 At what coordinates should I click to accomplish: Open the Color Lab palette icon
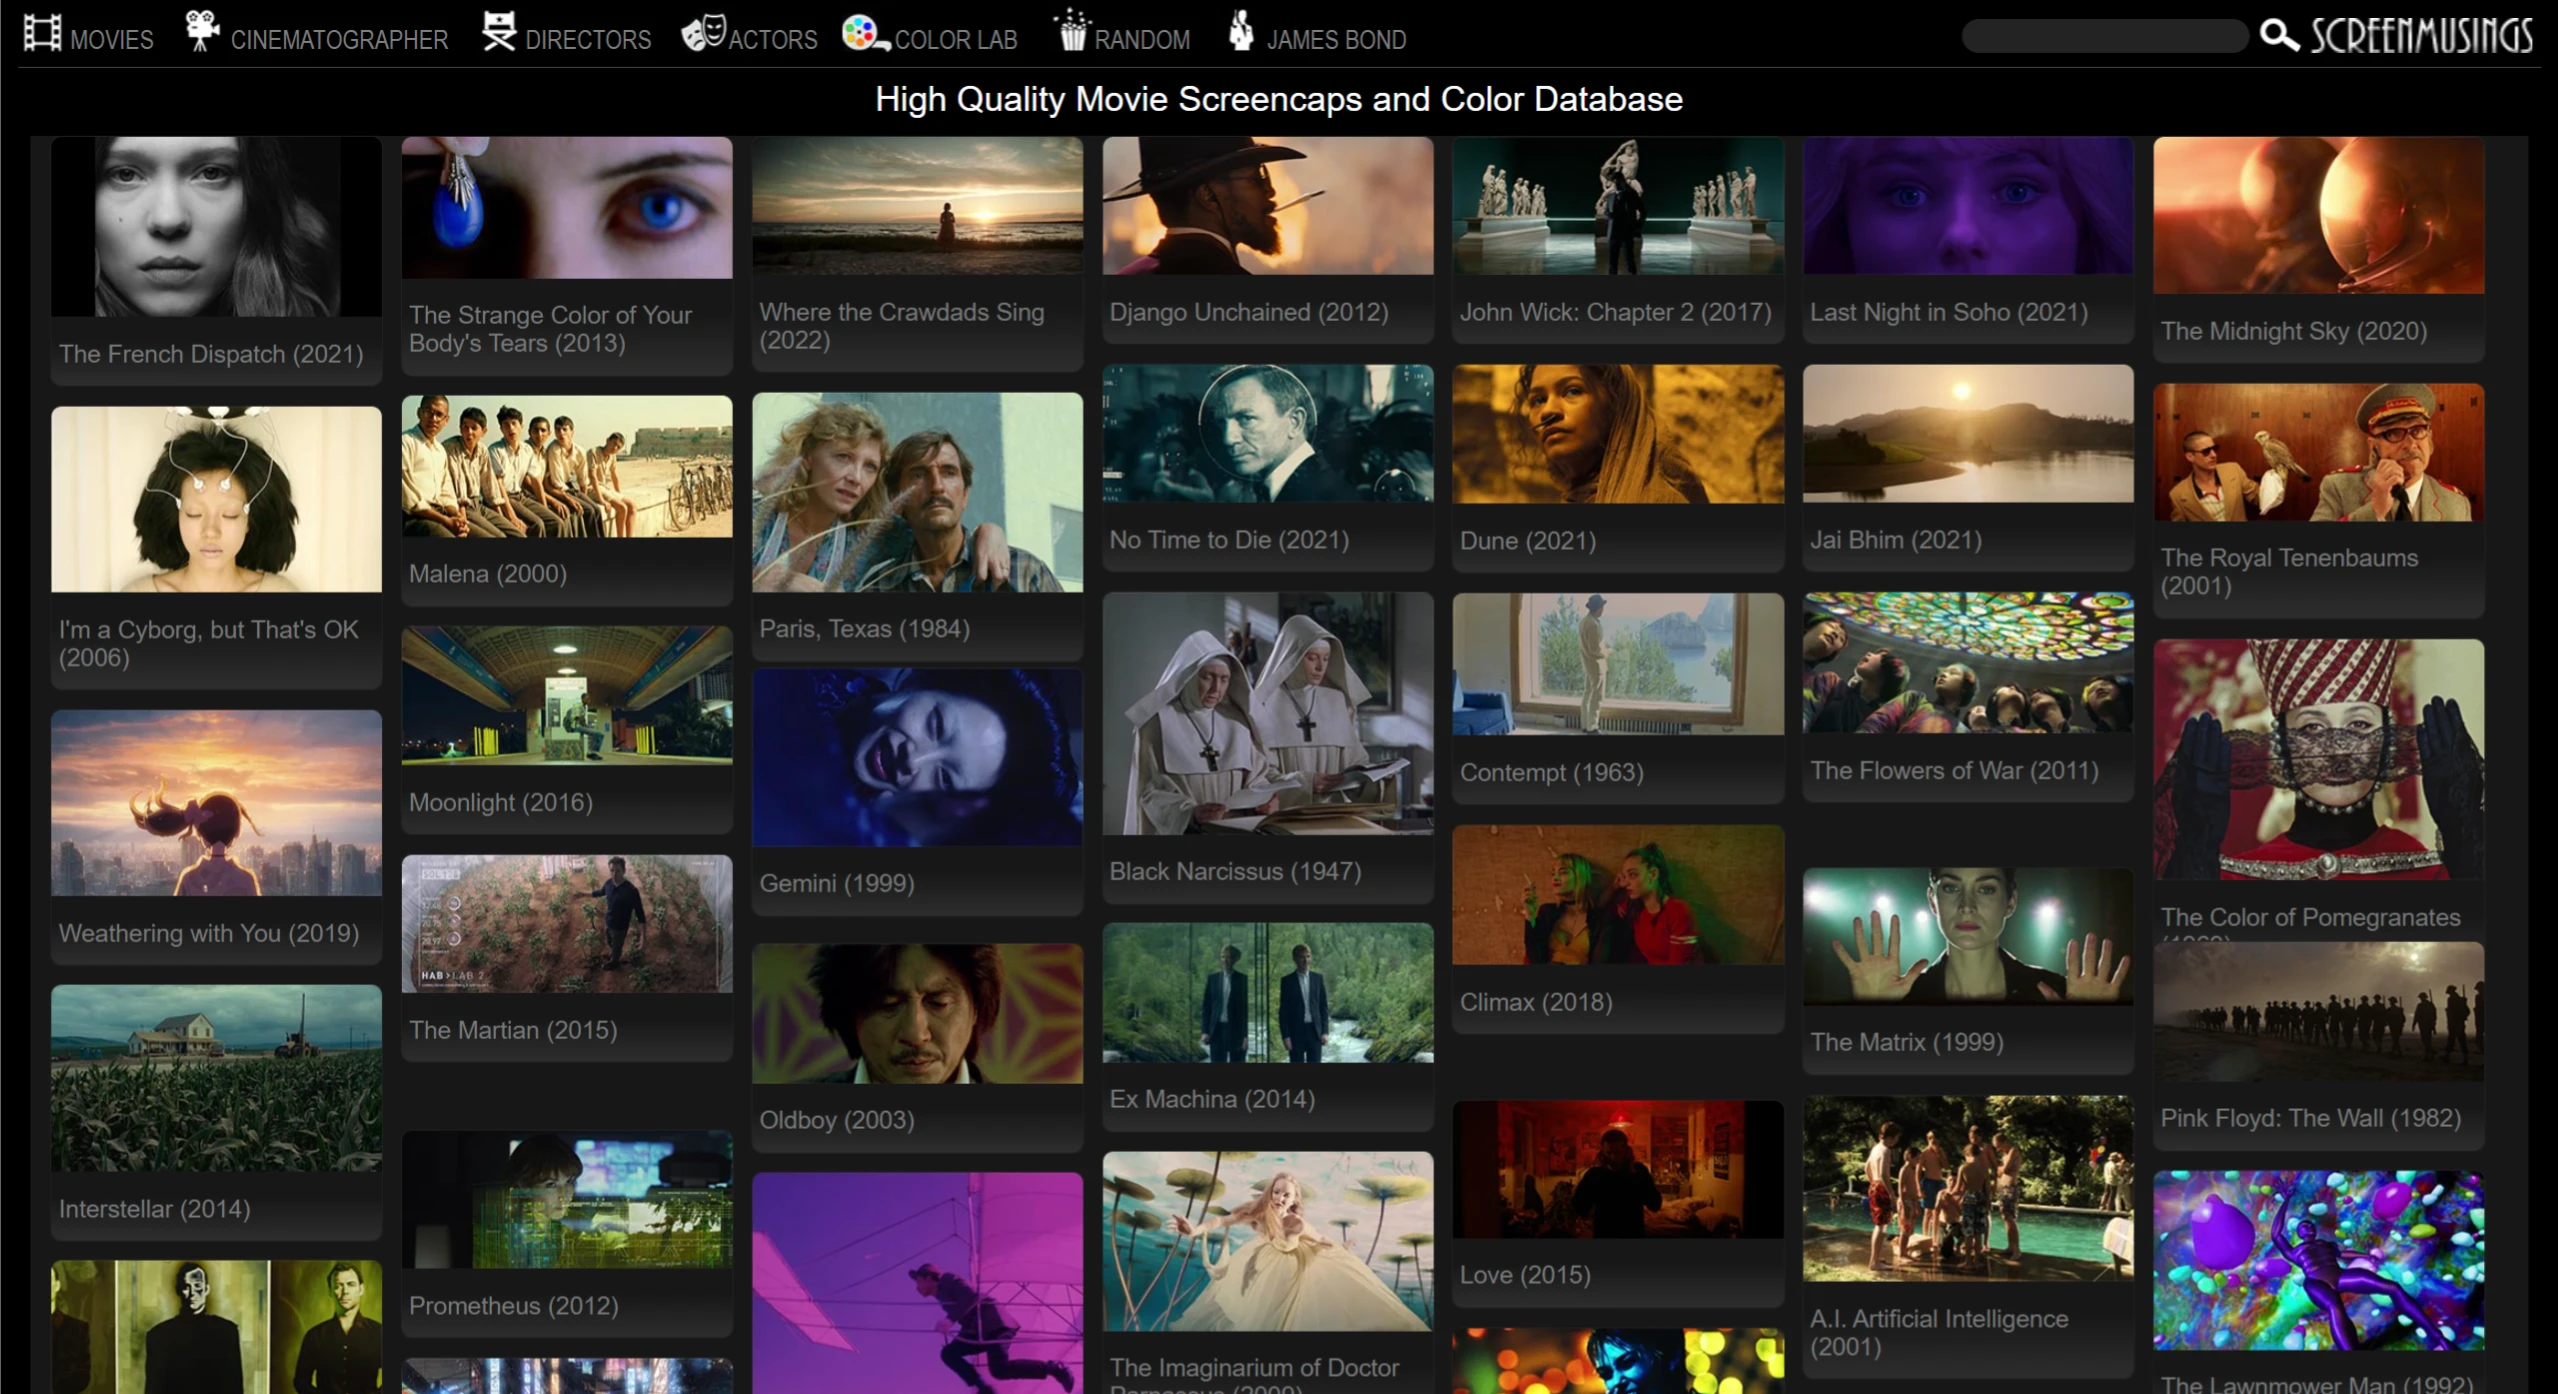pos(861,33)
